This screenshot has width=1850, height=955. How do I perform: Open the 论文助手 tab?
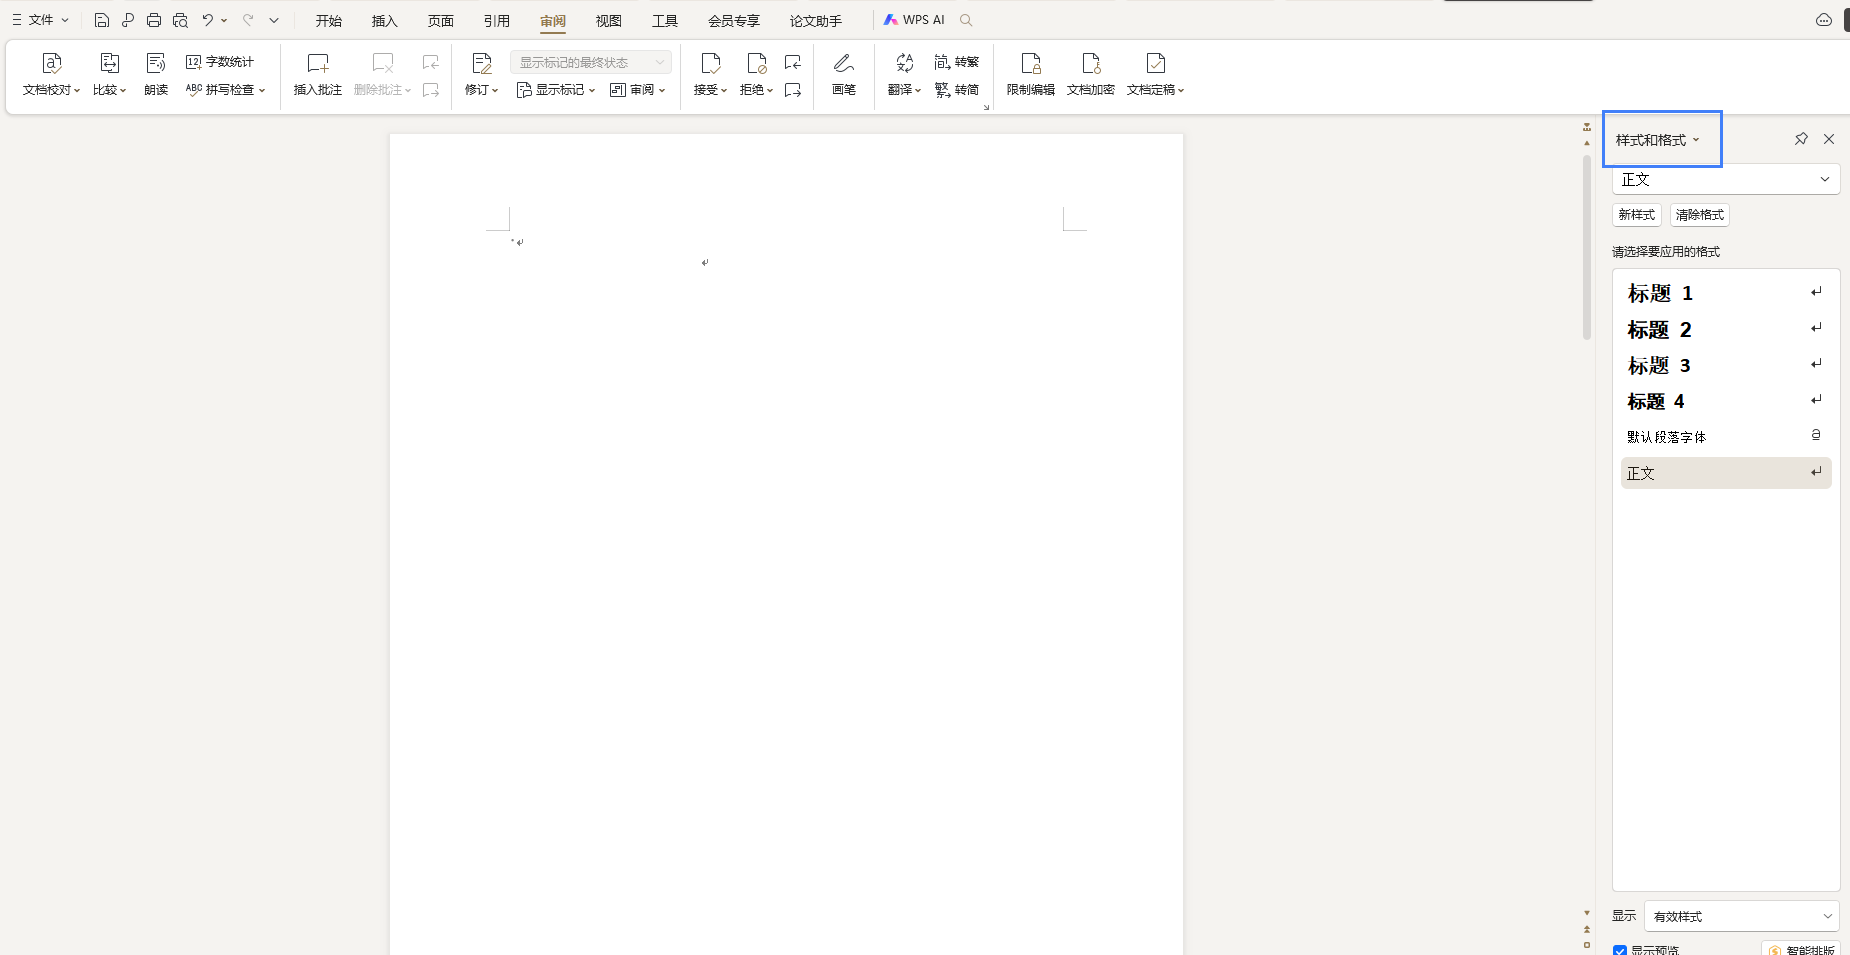point(816,21)
